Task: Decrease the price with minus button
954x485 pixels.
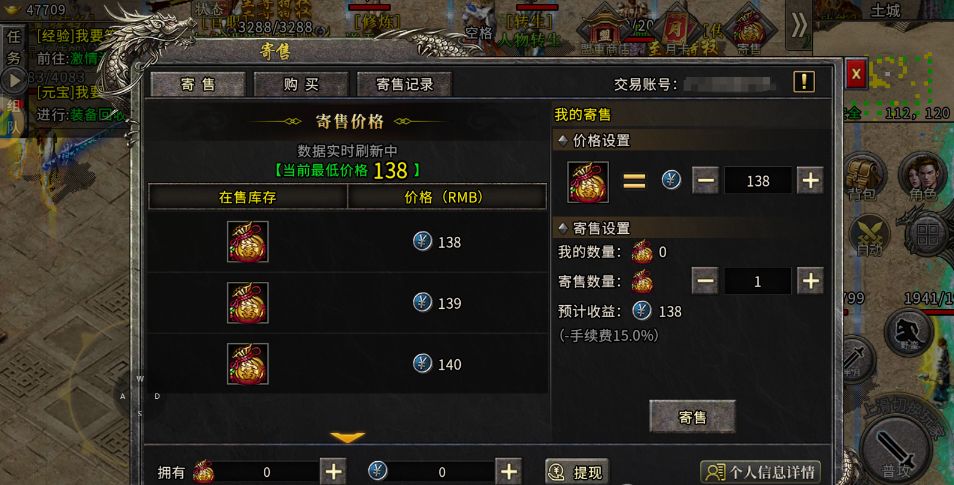Action: [x=705, y=181]
